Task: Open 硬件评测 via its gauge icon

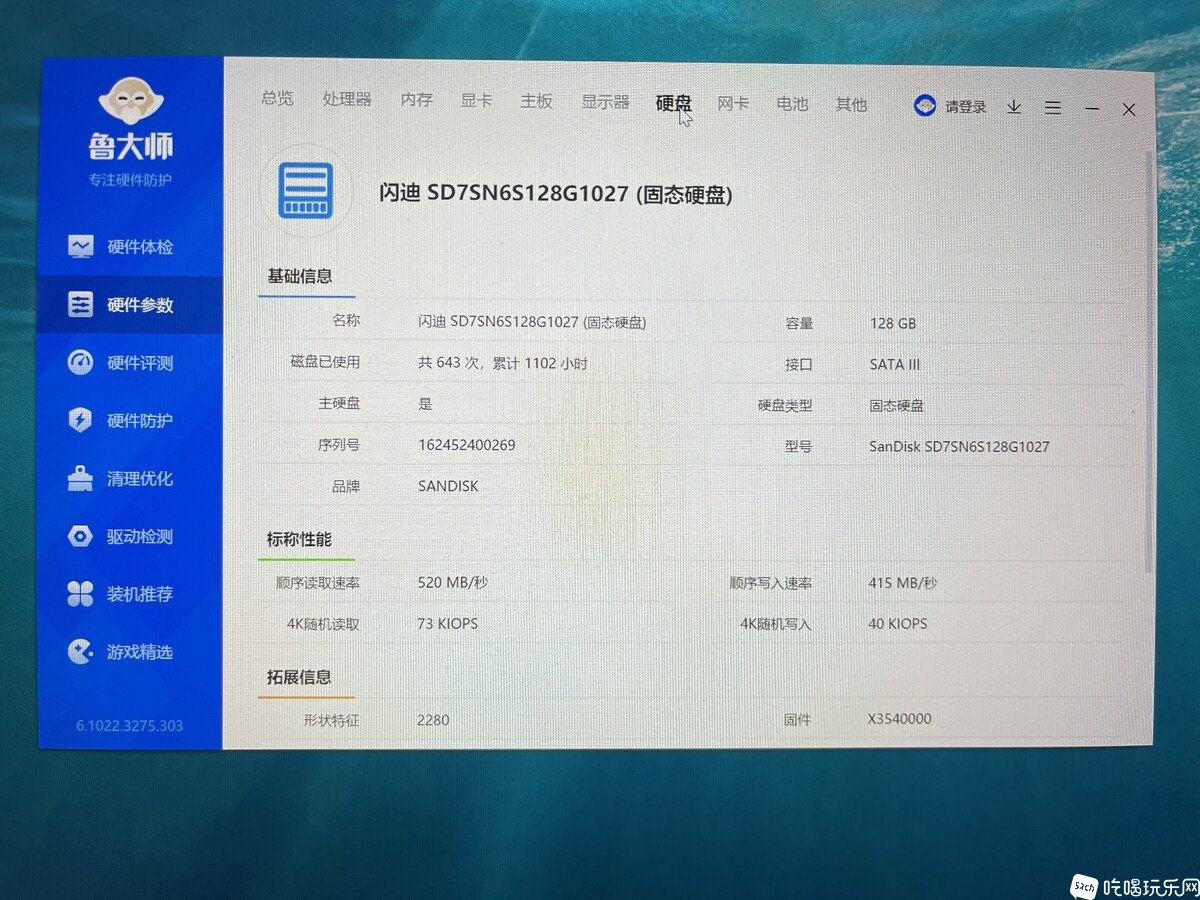Action: point(81,362)
